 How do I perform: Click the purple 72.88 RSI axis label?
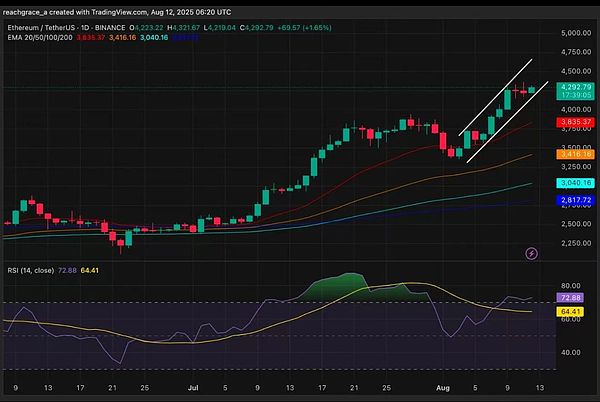[x=571, y=299]
